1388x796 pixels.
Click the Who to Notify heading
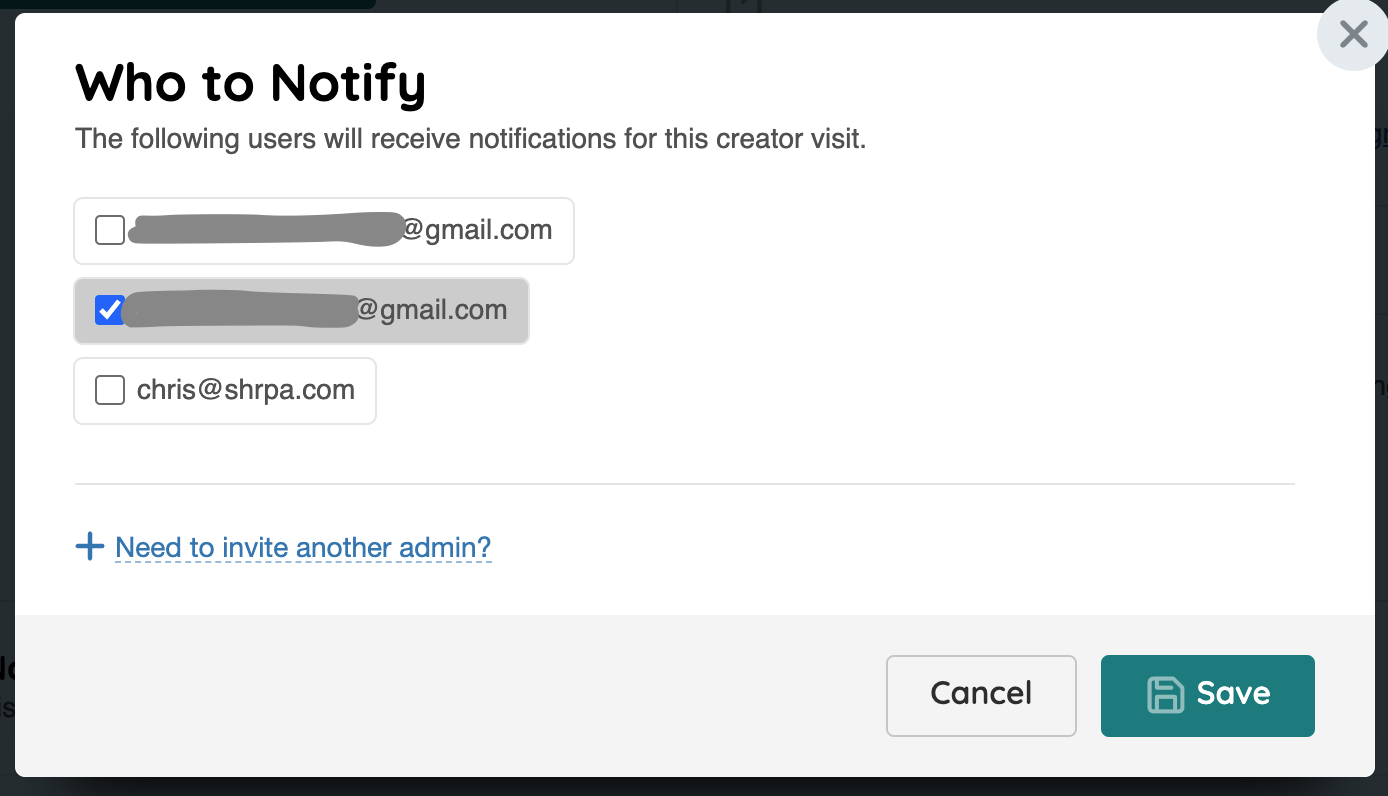click(x=250, y=83)
